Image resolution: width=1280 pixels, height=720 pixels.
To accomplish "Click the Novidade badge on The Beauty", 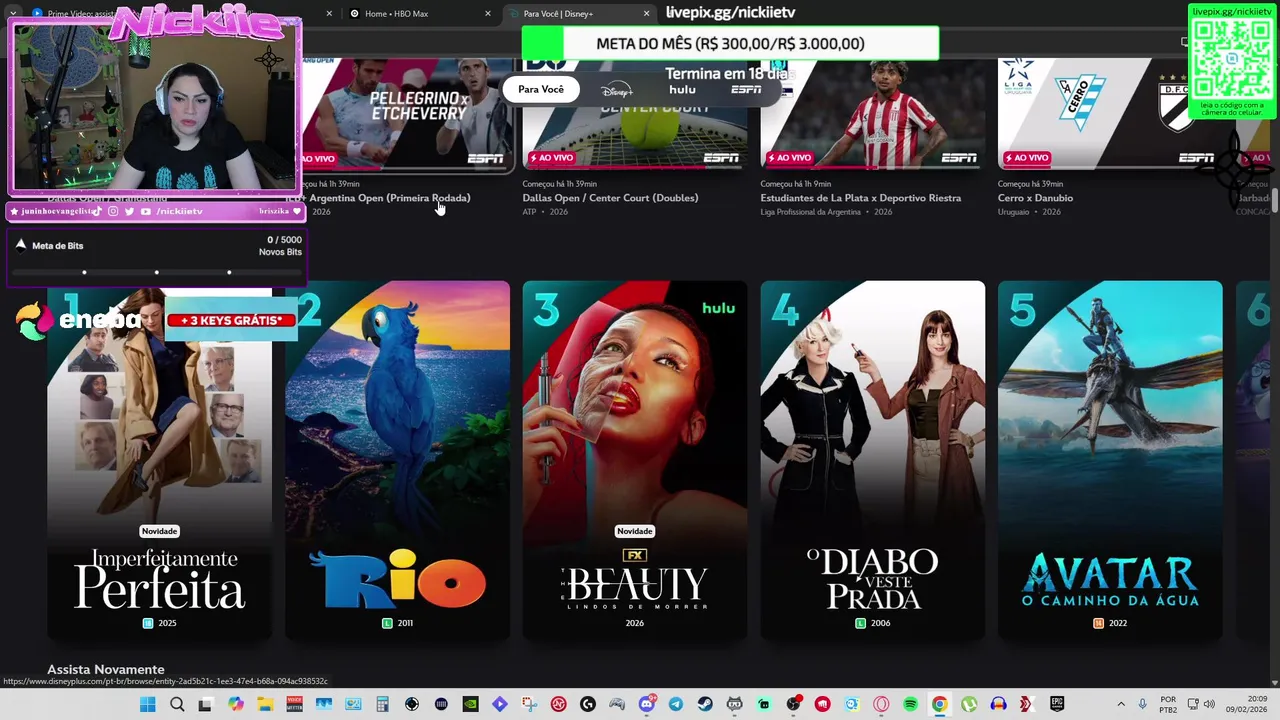I will click(635, 531).
